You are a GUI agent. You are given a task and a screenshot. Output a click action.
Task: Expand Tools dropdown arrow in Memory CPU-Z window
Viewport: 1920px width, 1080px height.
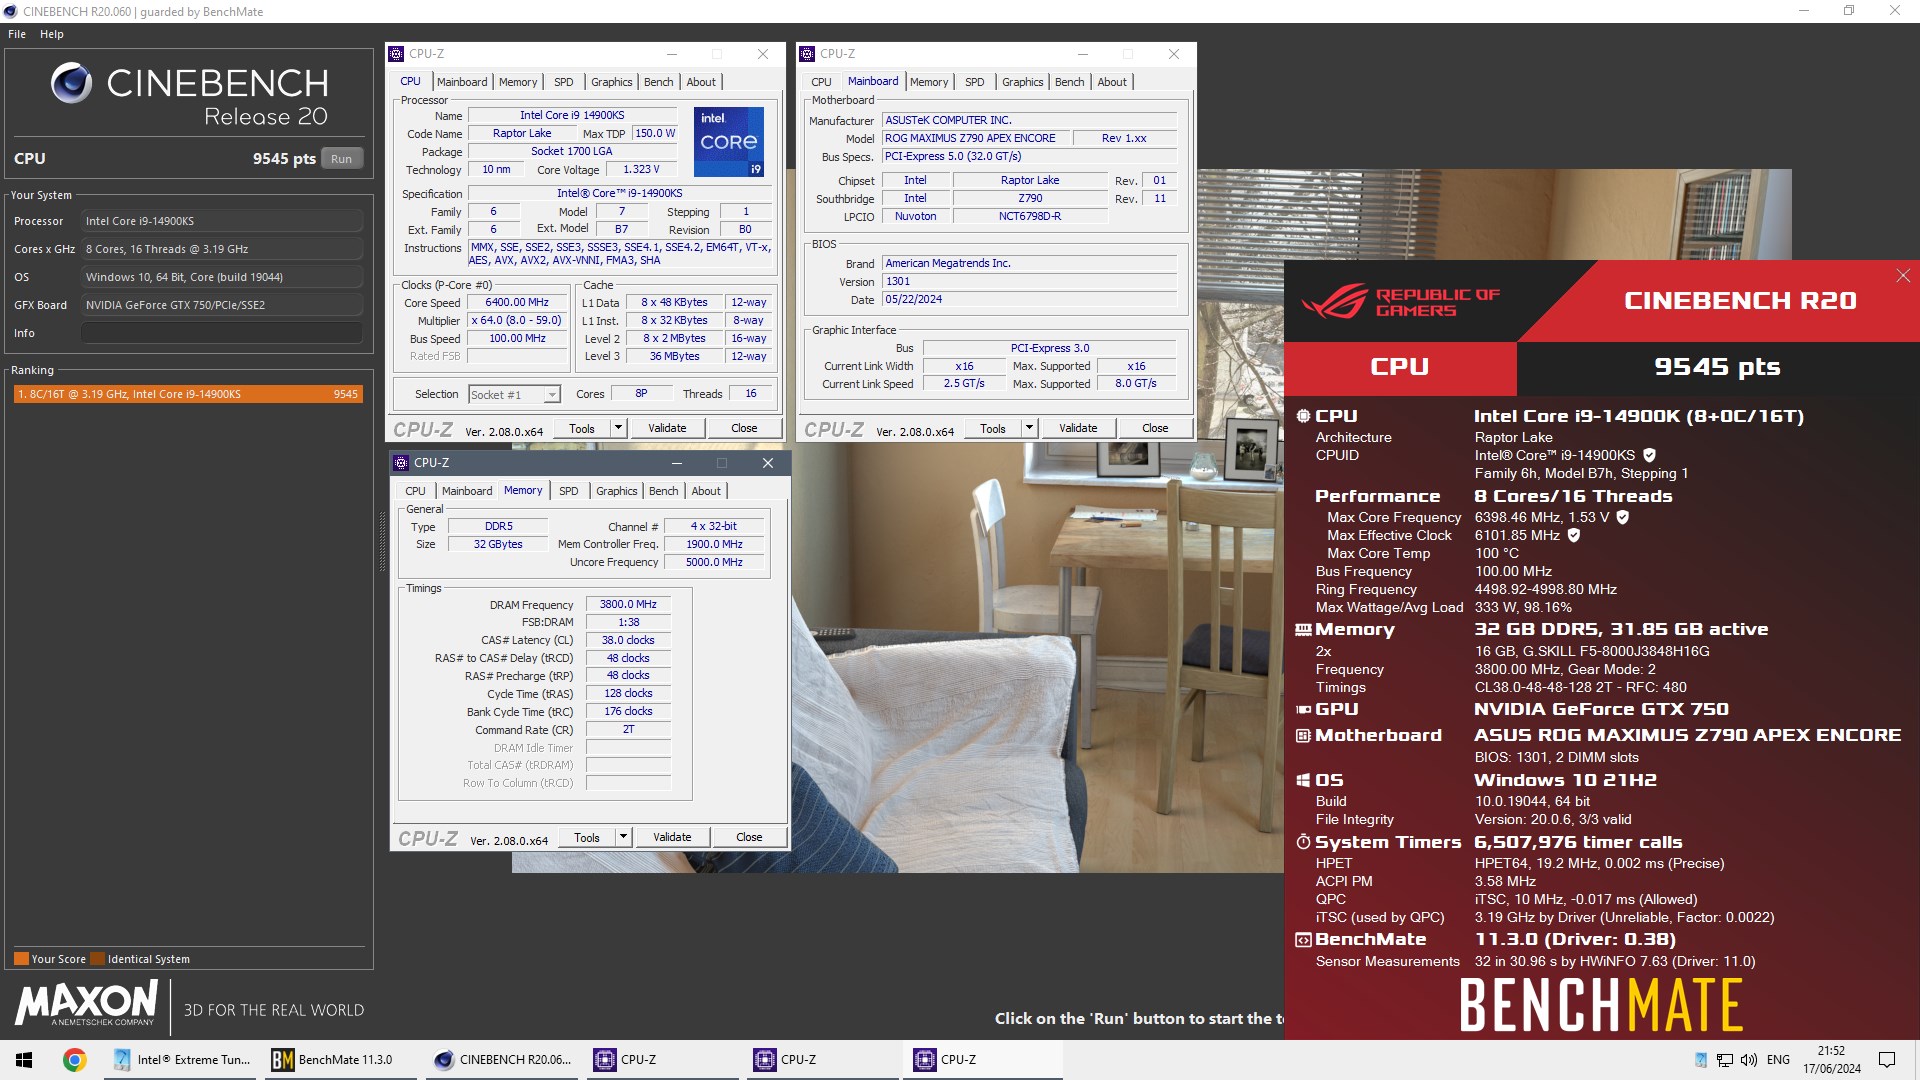[623, 838]
